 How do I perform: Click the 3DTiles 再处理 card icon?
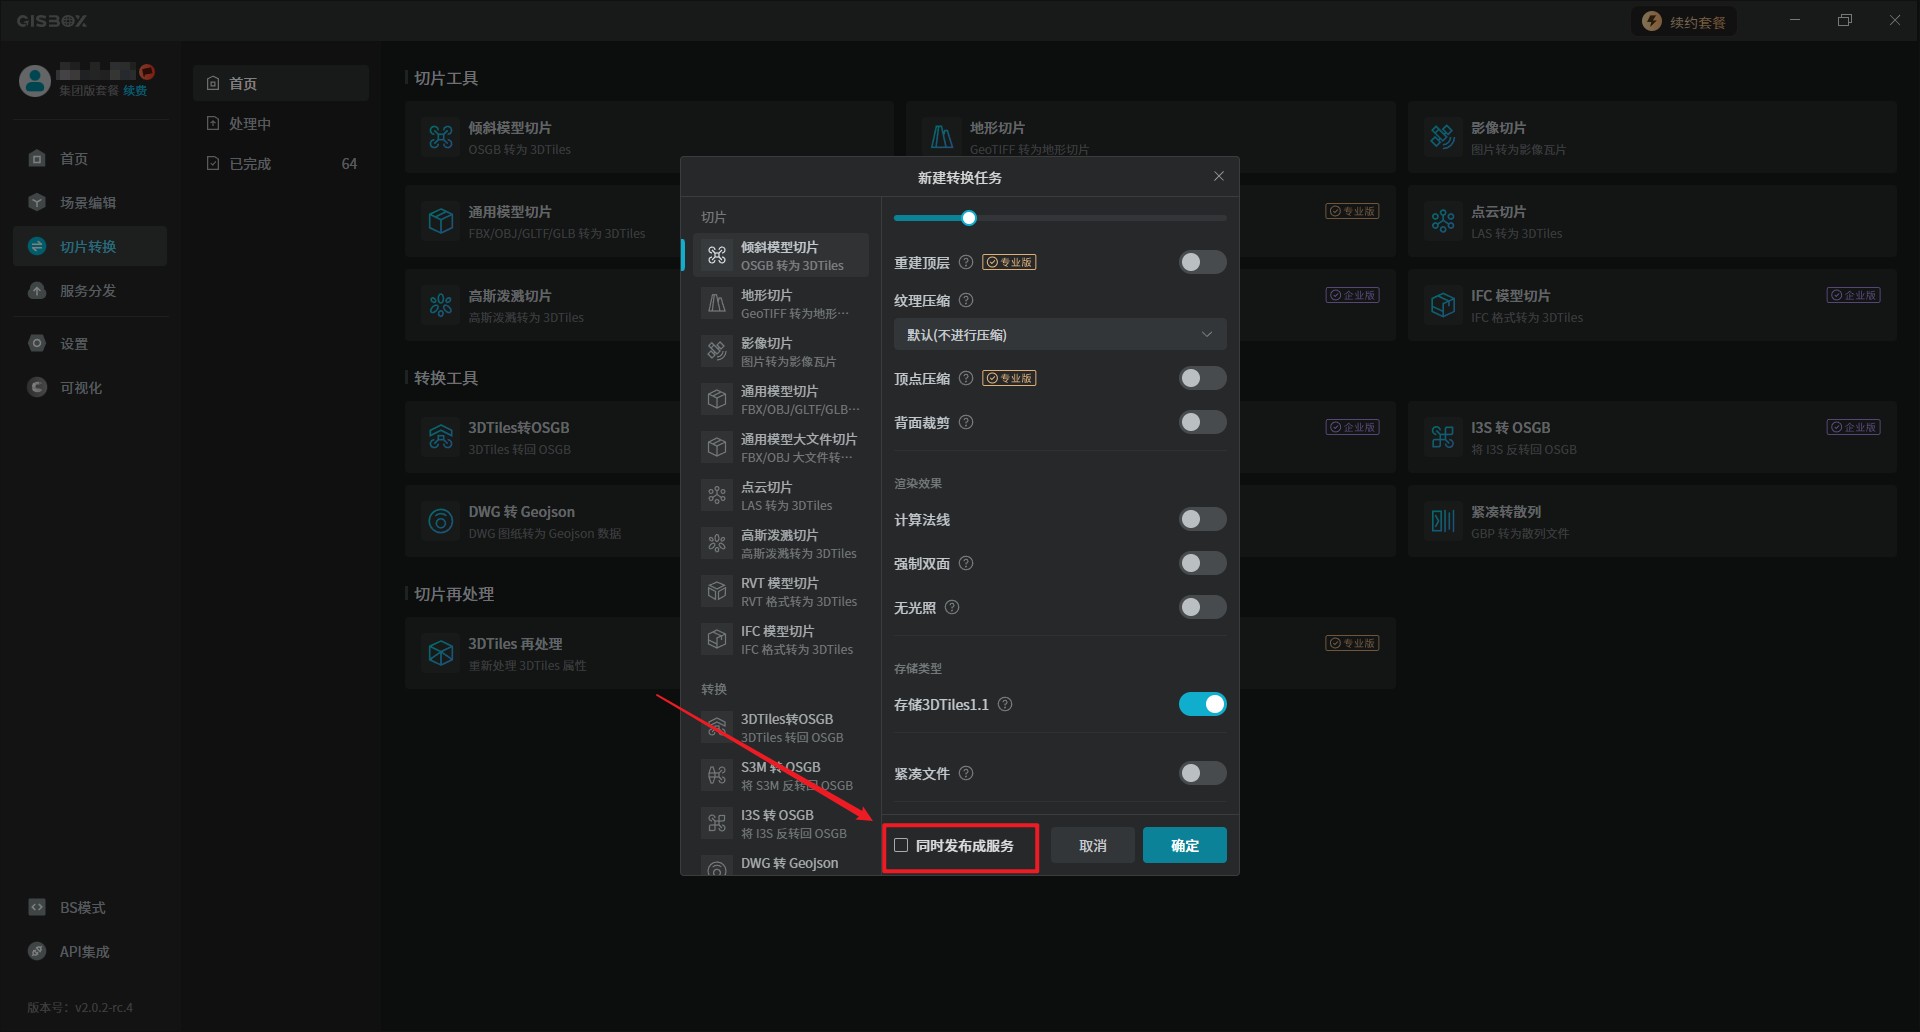tap(441, 653)
